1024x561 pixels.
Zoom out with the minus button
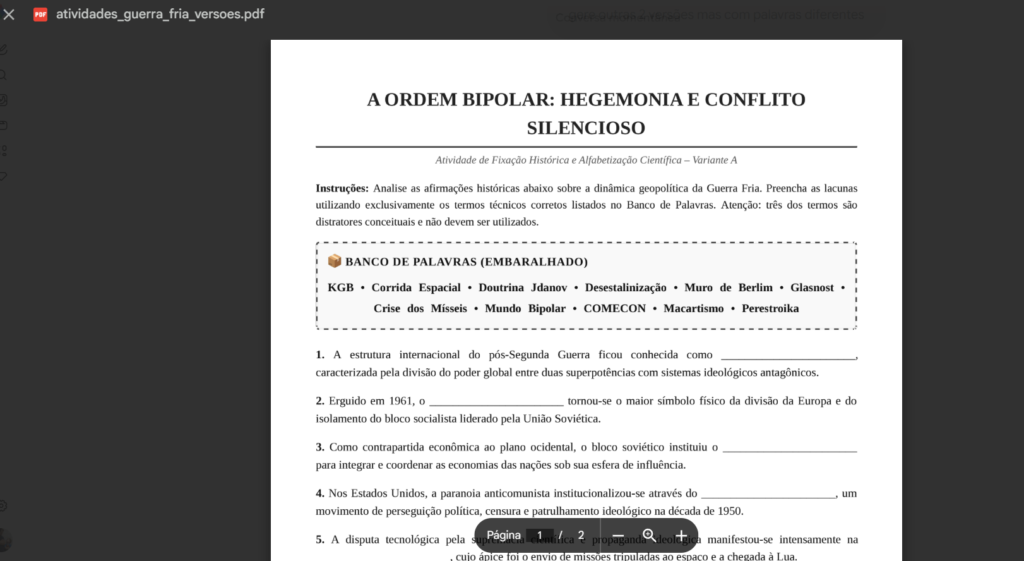coord(618,536)
